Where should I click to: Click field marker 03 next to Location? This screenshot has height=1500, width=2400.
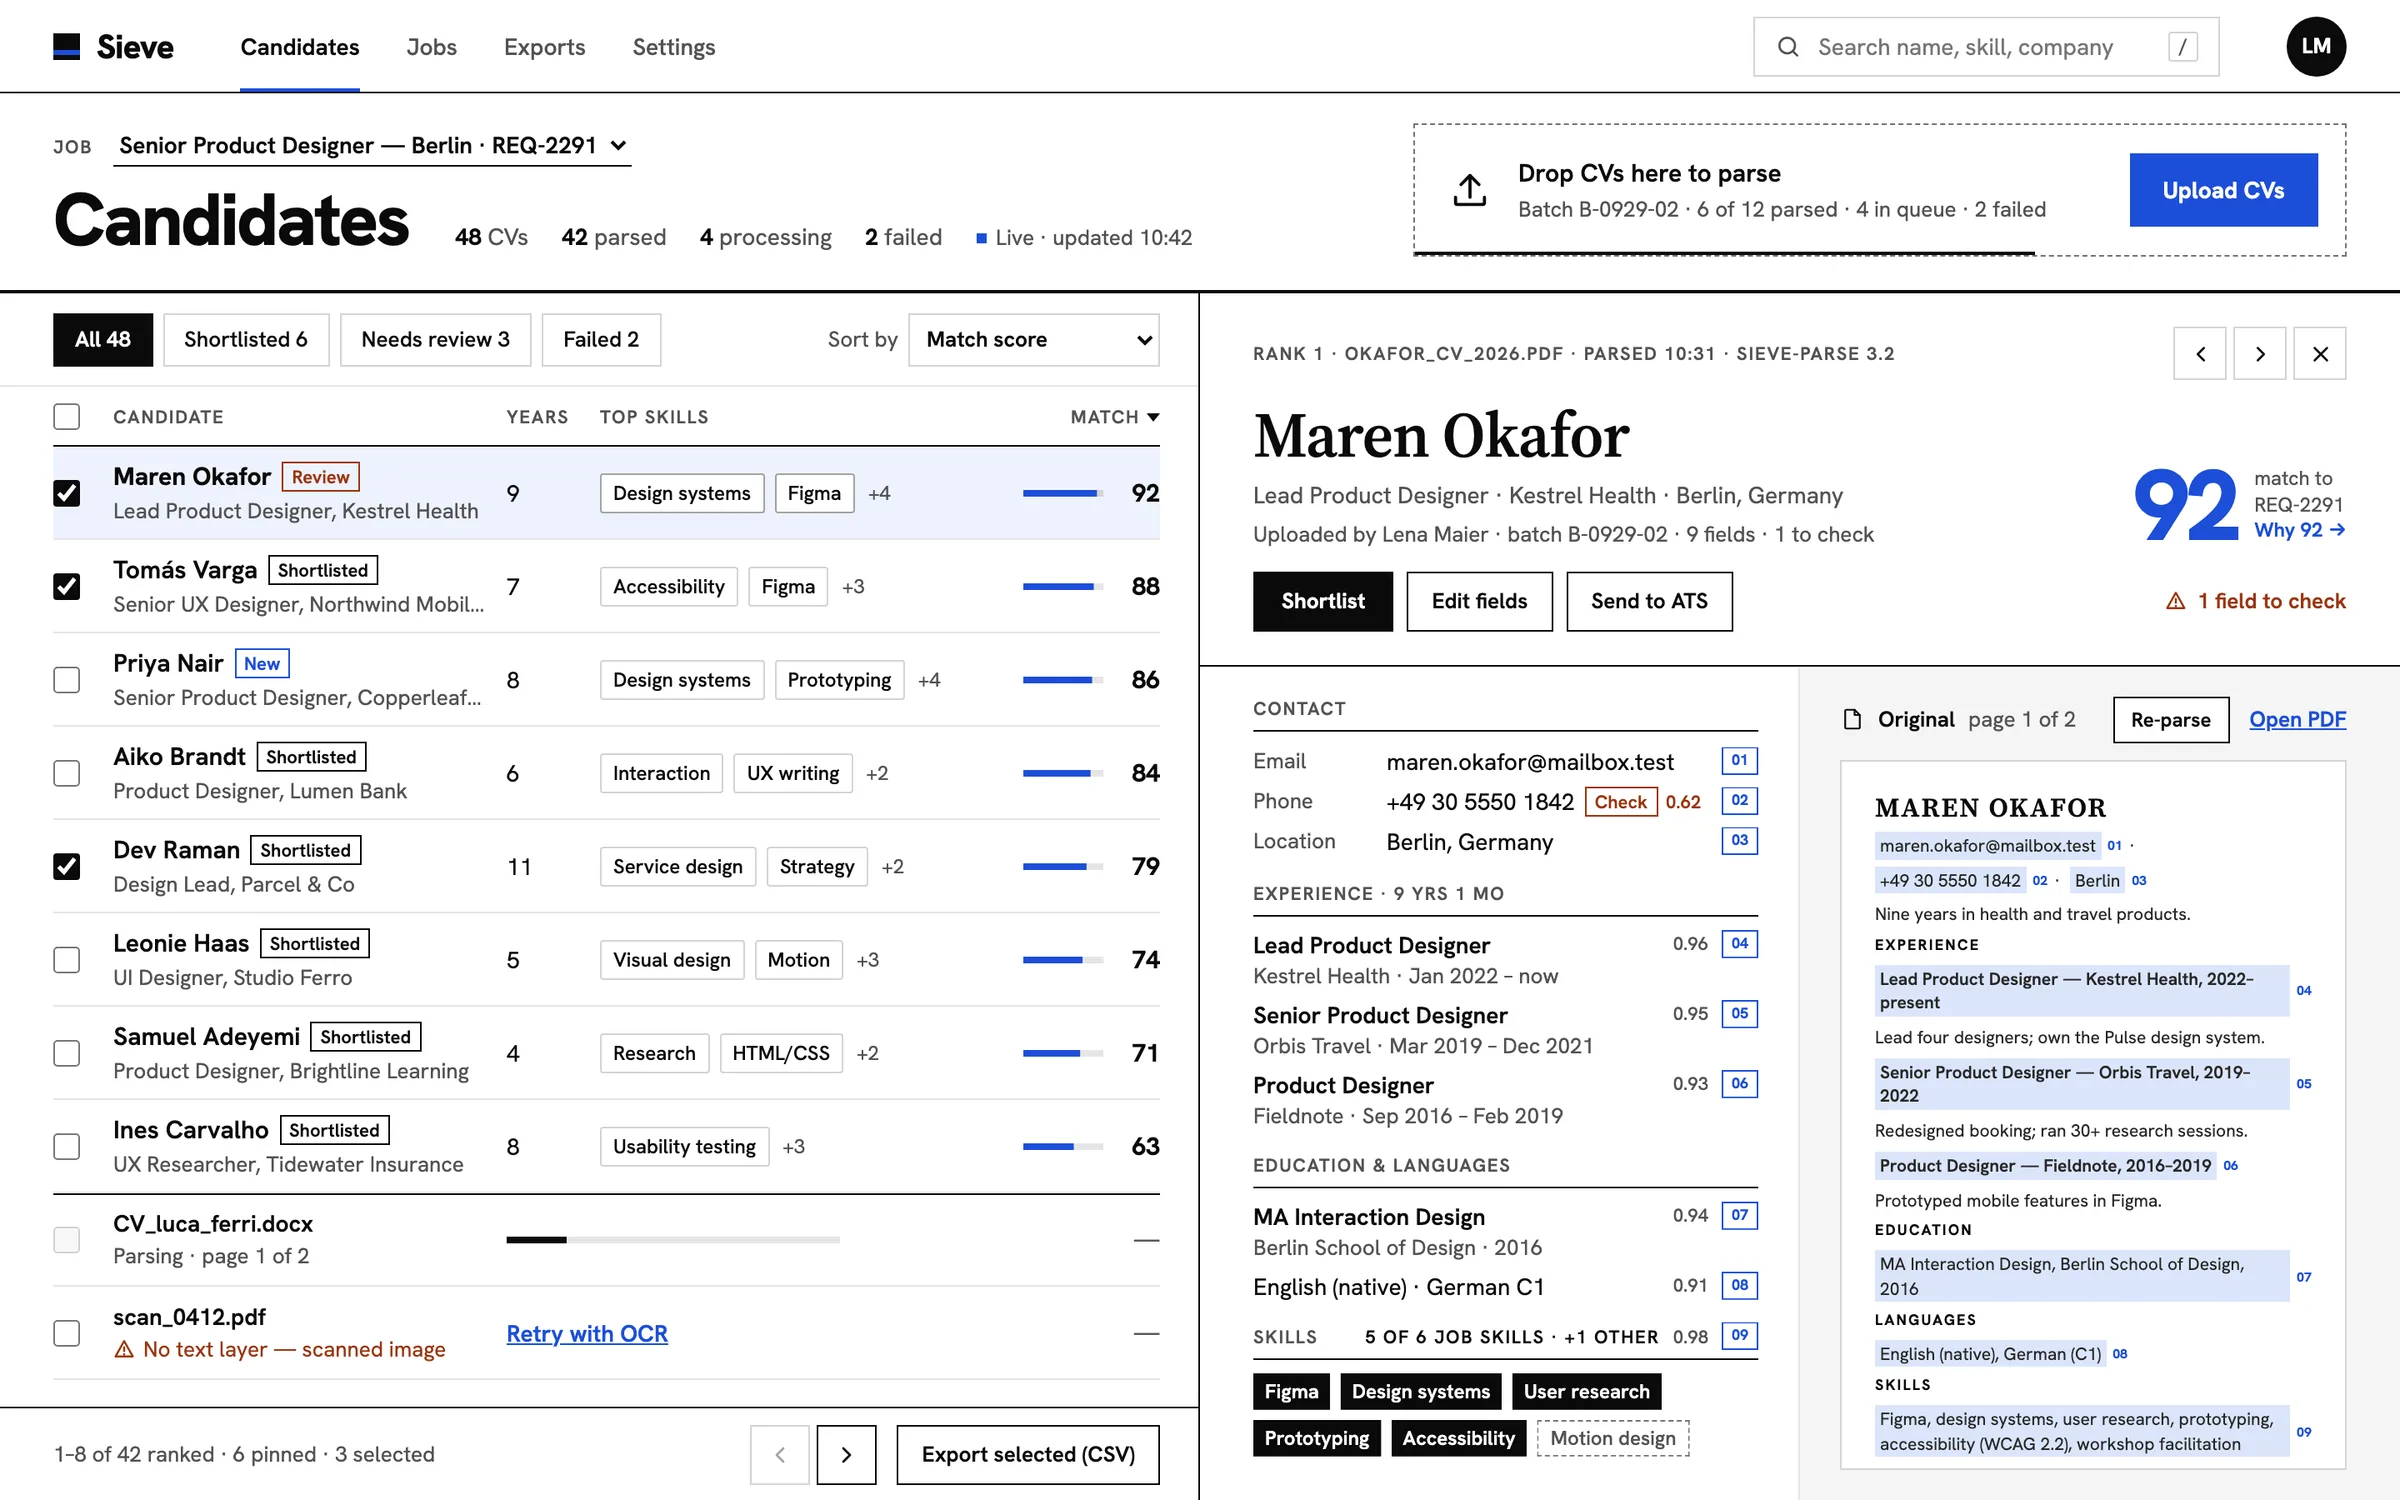pyautogui.click(x=1740, y=841)
